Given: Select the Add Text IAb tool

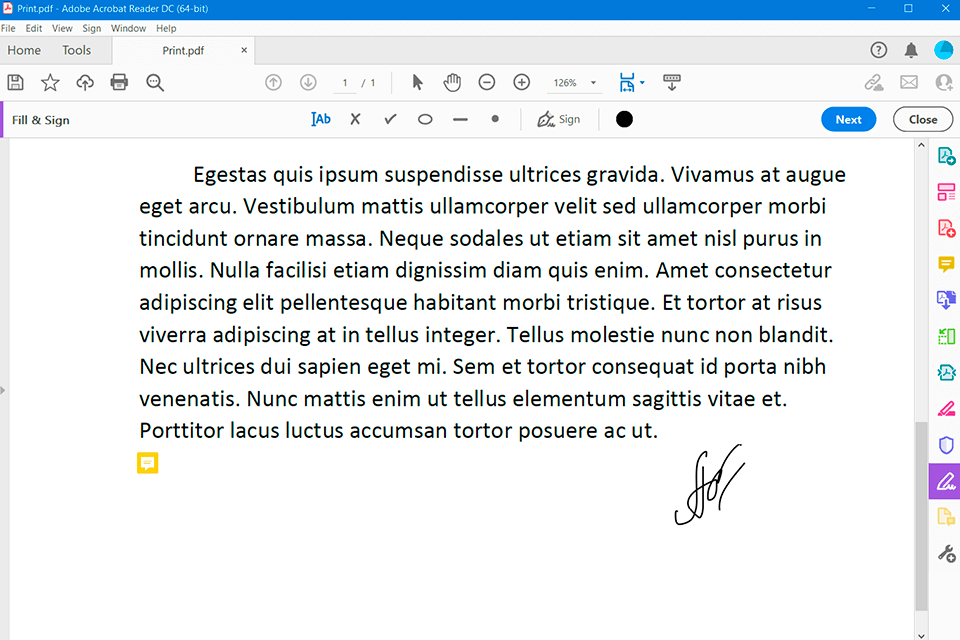Looking at the screenshot, I should [x=321, y=119].
